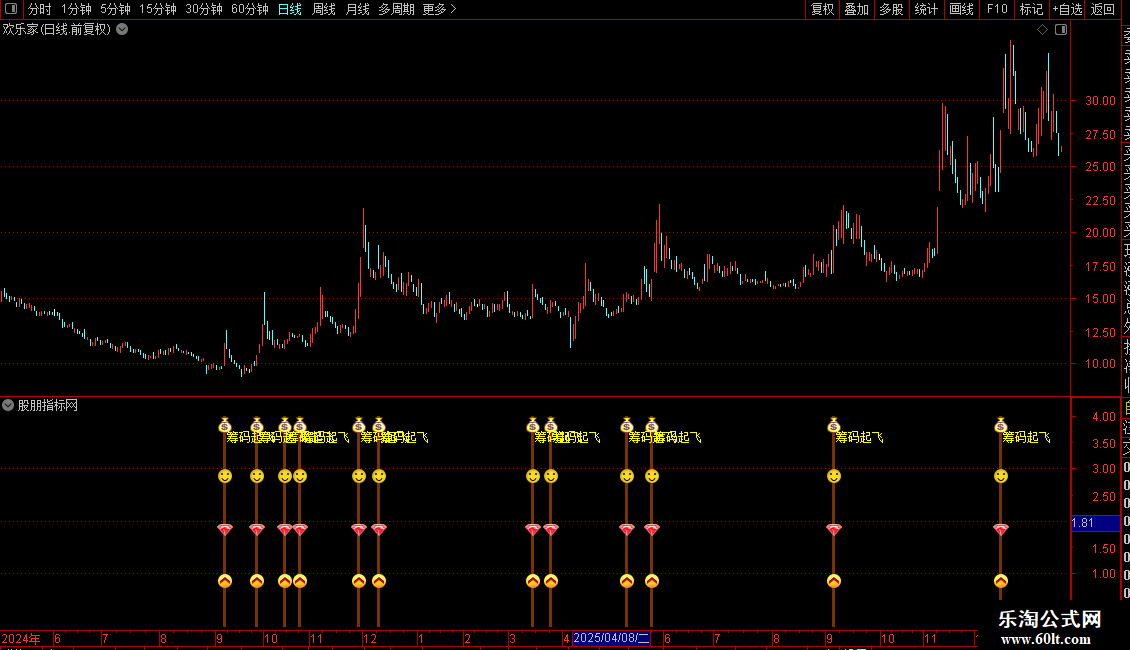Click the first smiley face signal icon

pyautogui.click(x=225, y=476)
